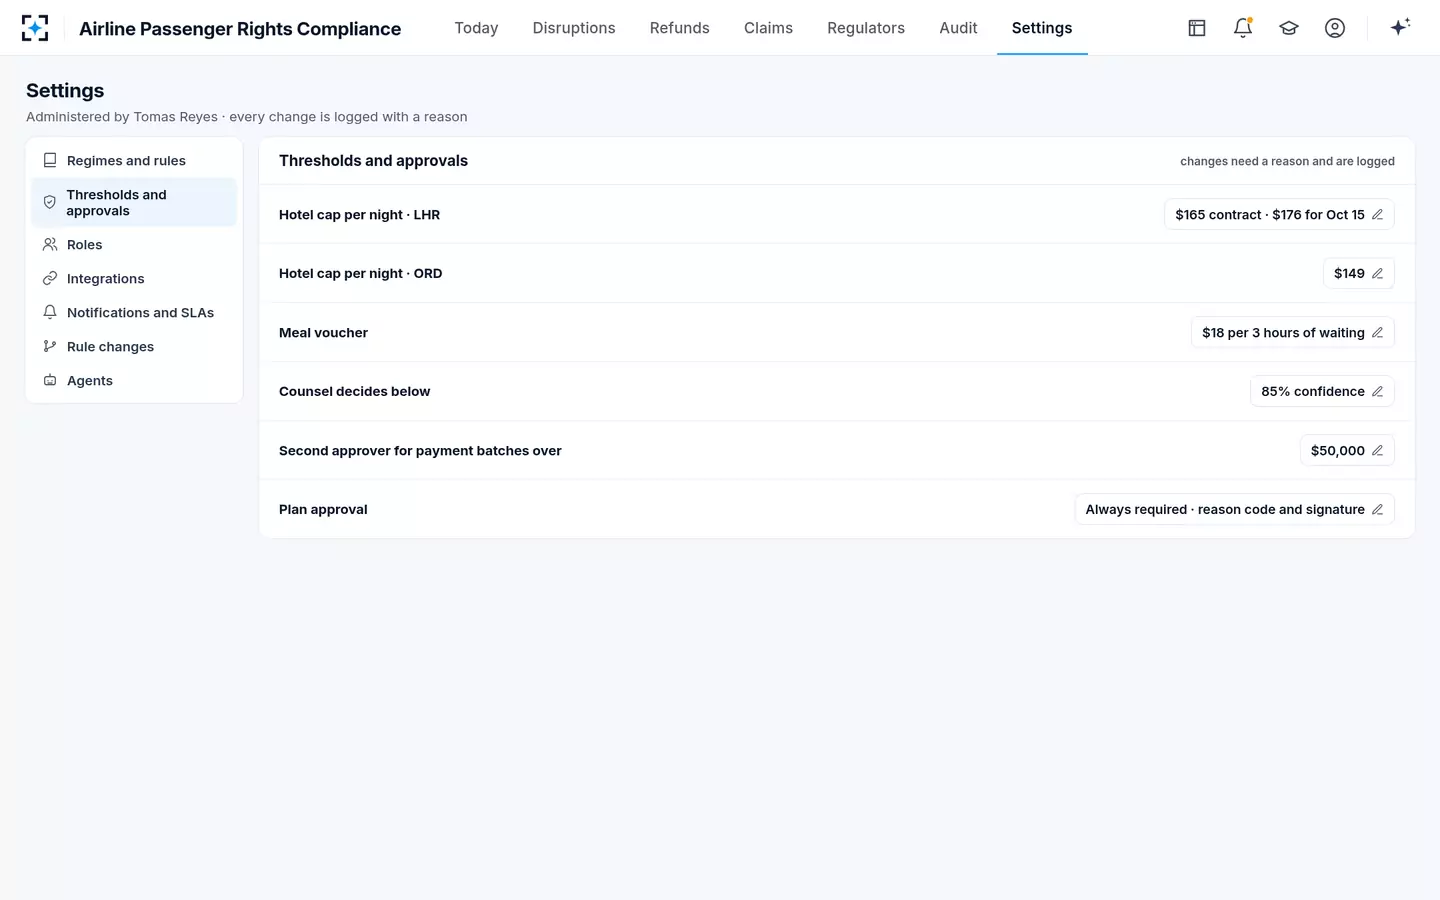The image size is (1440, 900).
Task: Launch the AI sparkle assistant
Action: [x=1400, y=27]
